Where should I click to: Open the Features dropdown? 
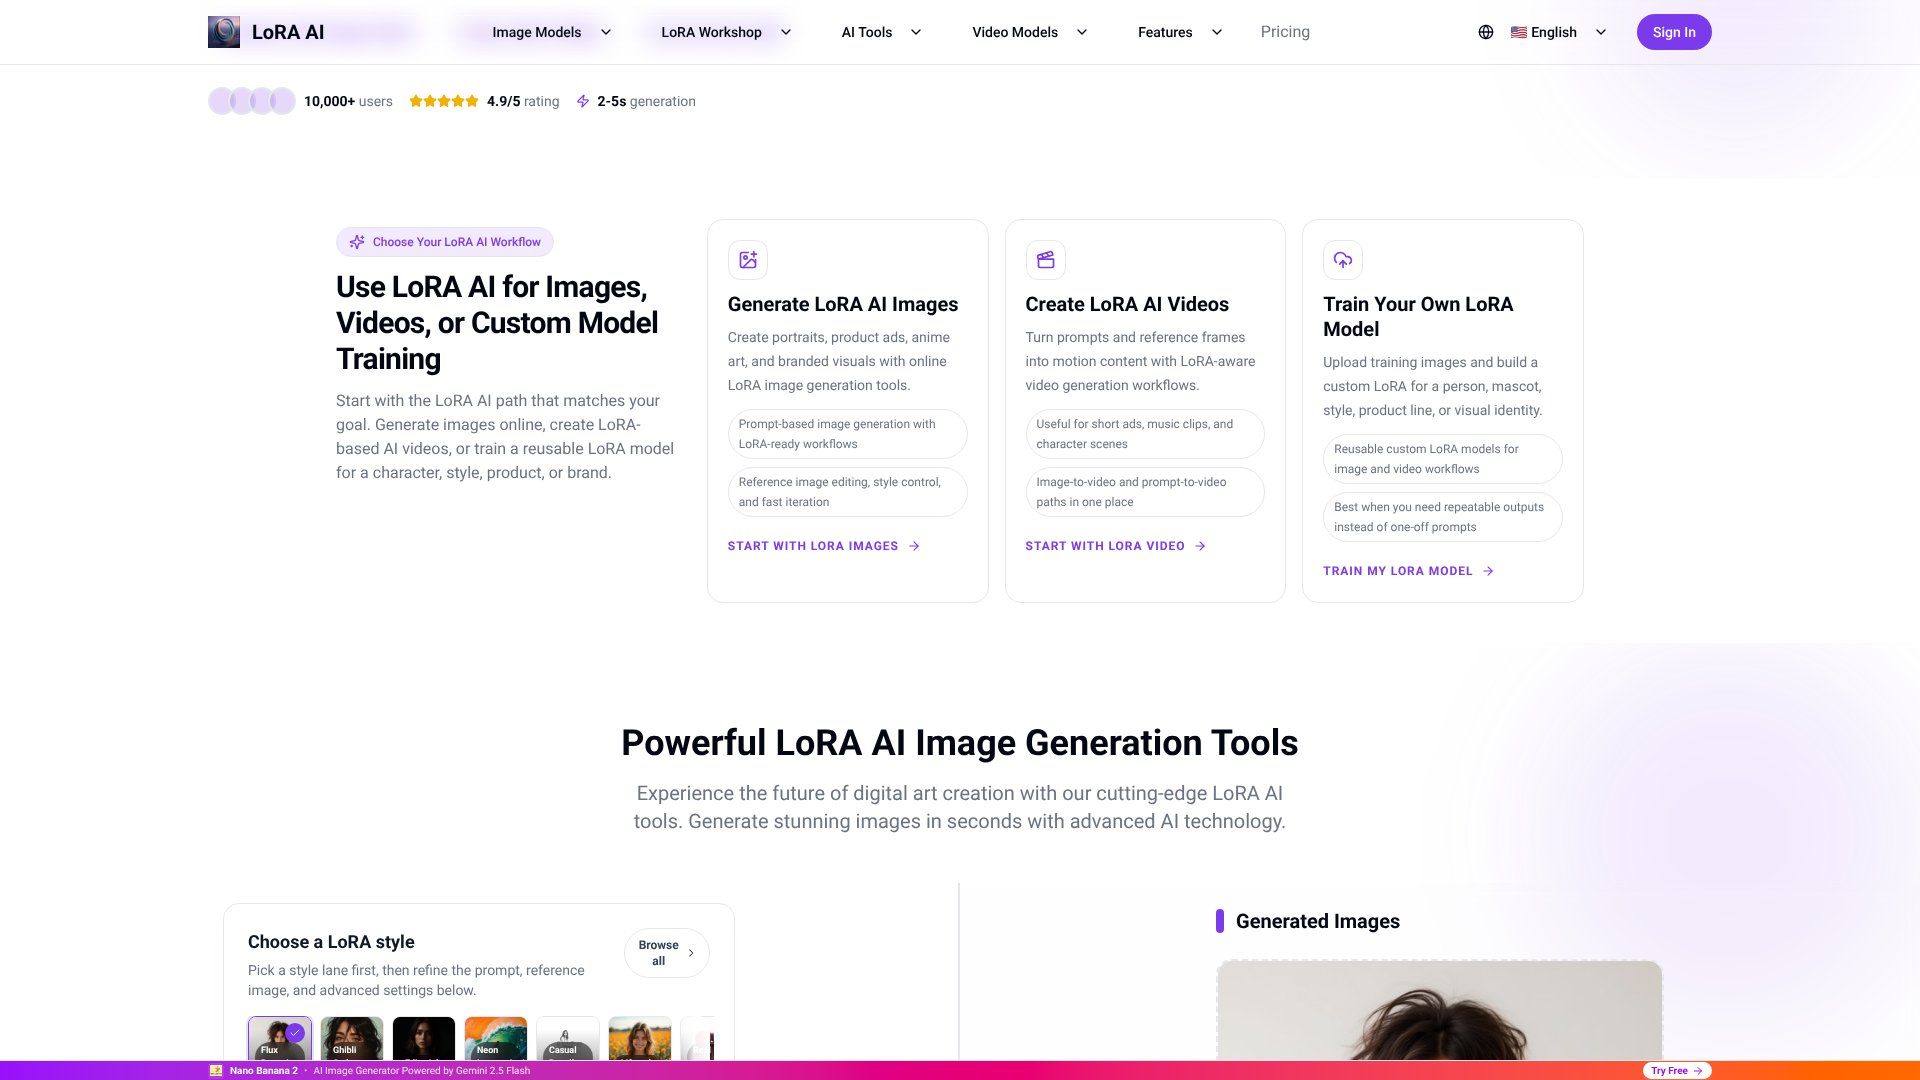1180,32
